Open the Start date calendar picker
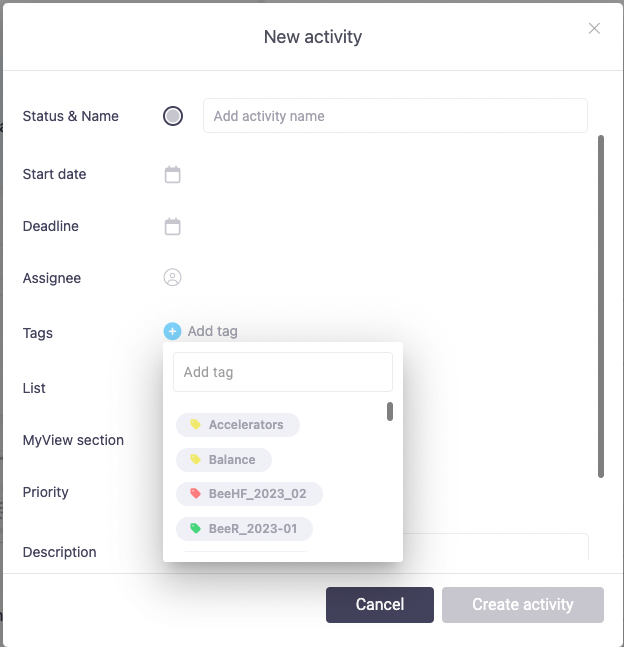 [173, 175]
